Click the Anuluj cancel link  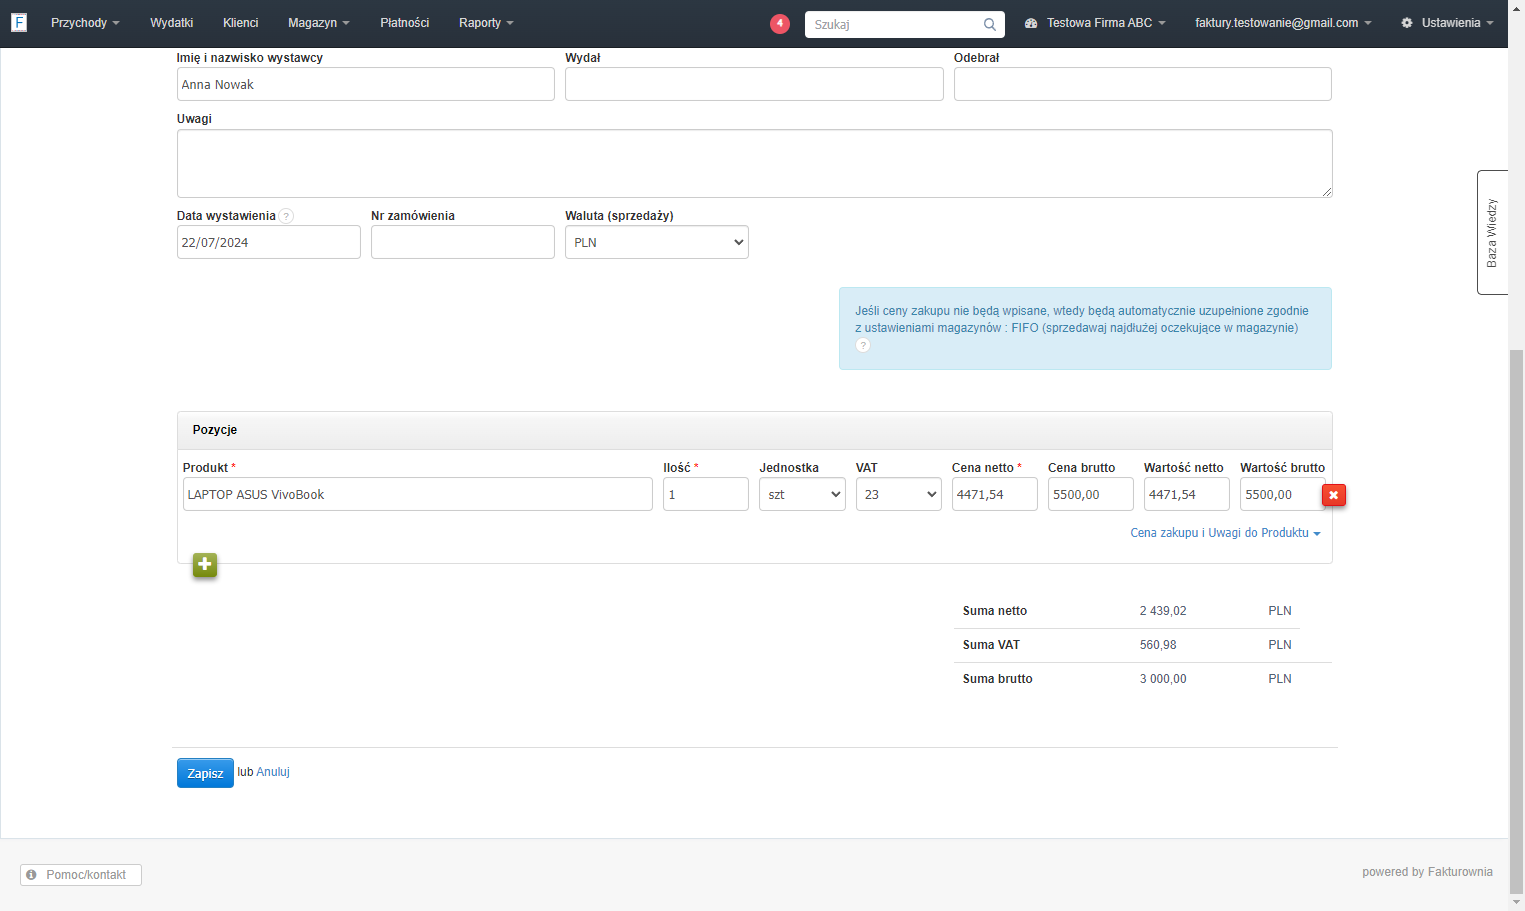[x=273, y=772]
